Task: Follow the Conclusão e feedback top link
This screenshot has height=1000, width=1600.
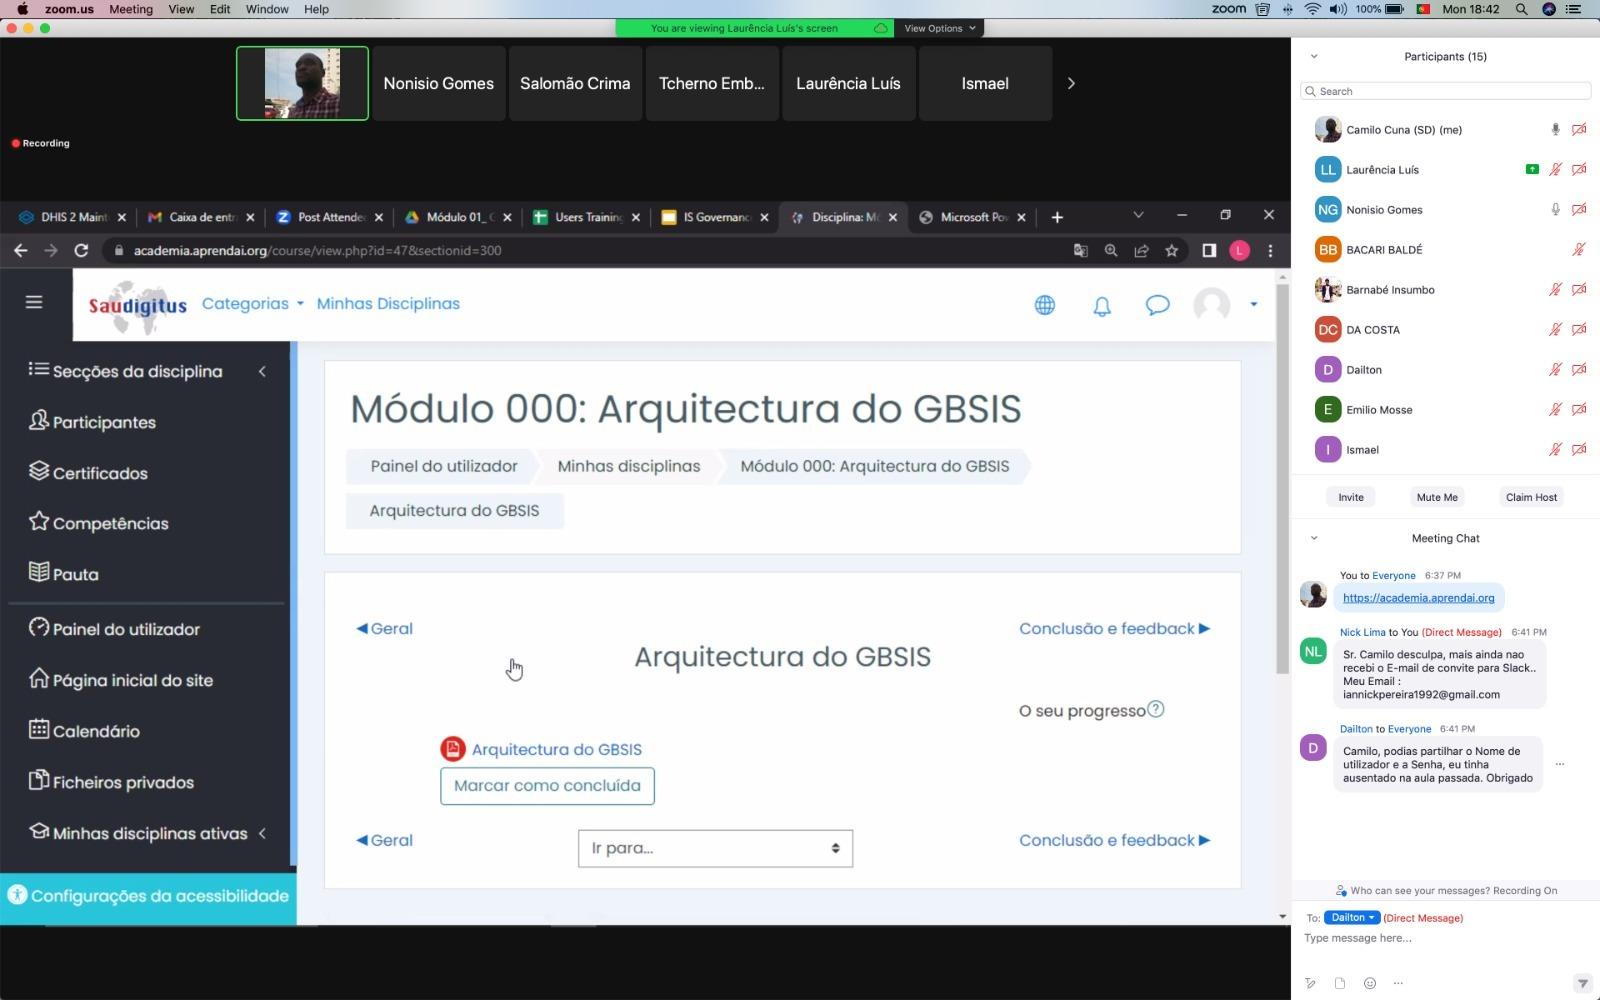Action: coord(1114,629)
